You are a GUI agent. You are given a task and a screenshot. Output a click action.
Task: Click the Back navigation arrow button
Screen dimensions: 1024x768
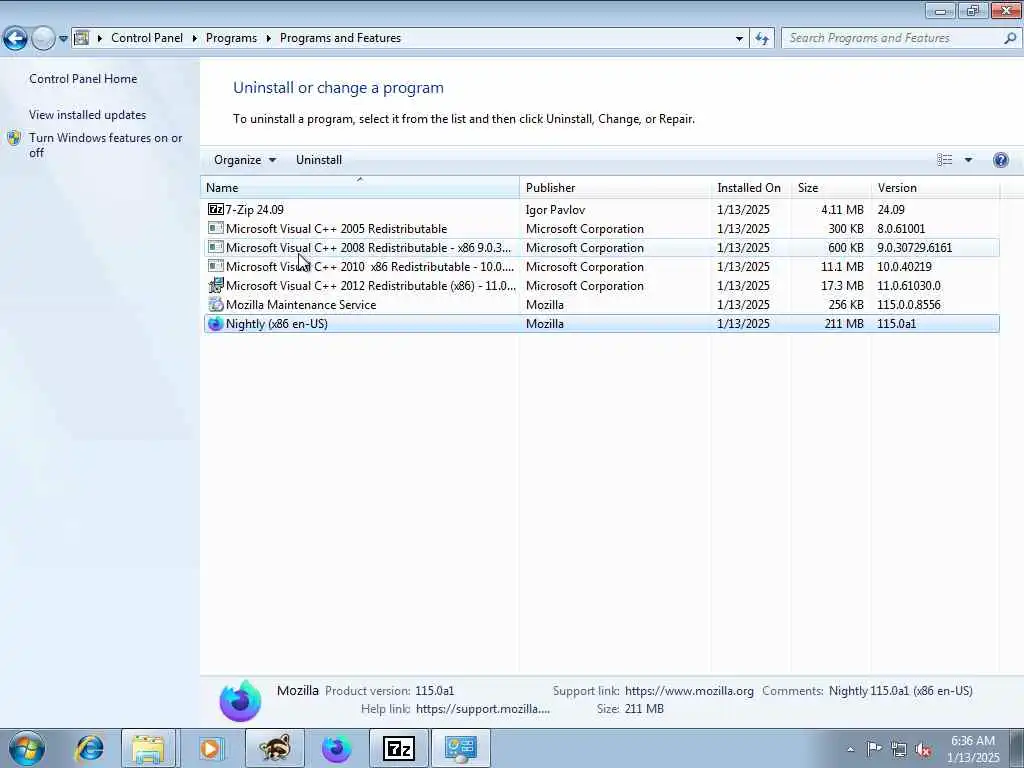pyautogui.click(x=15, y=38)
